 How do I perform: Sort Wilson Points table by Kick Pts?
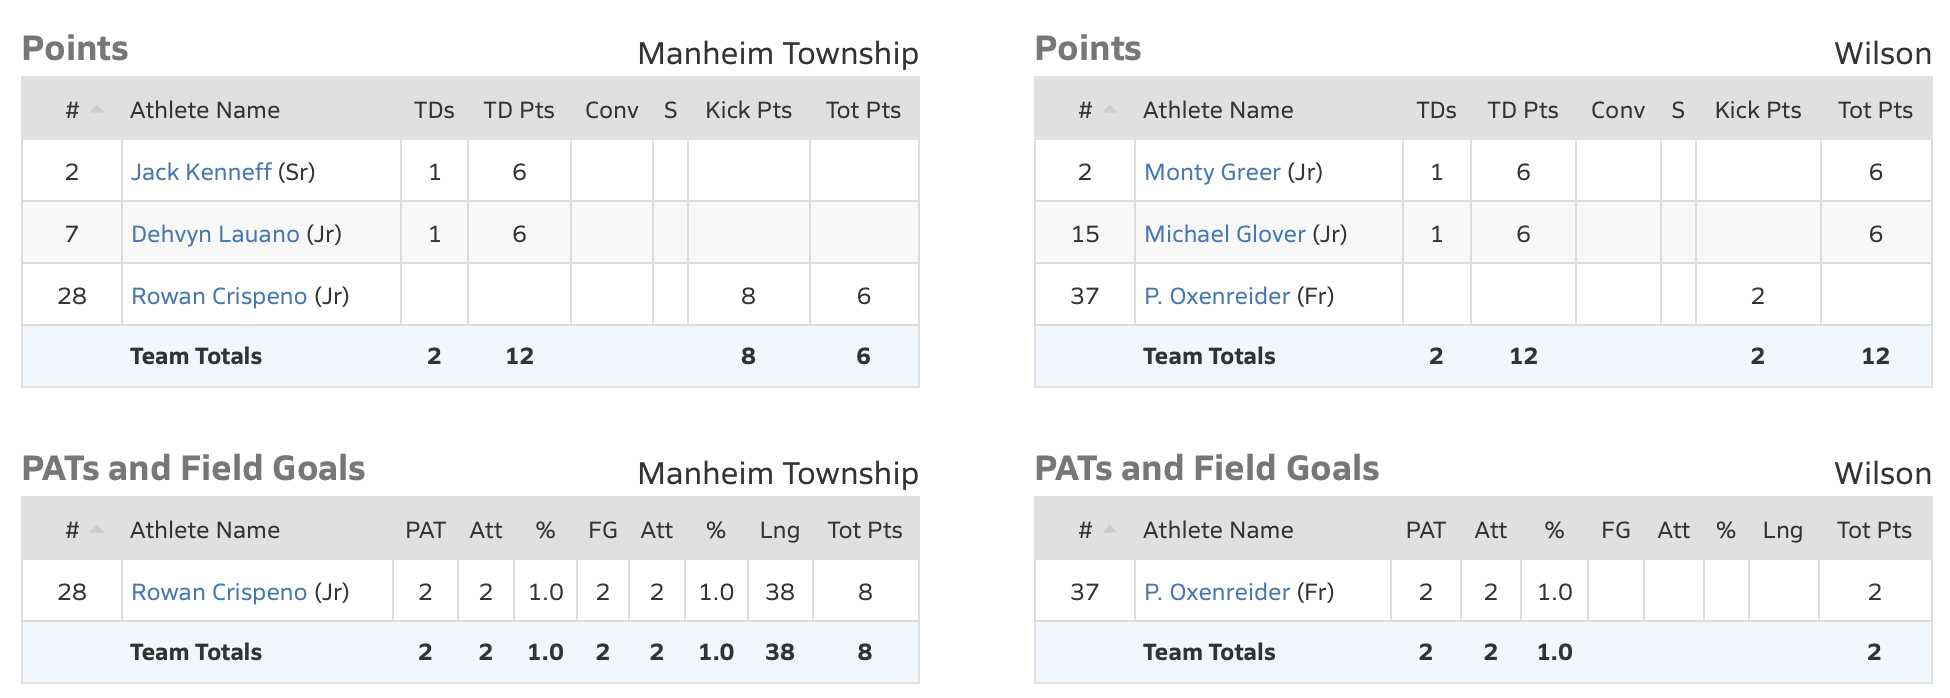pyautogui.click(x=1757, y=110)
